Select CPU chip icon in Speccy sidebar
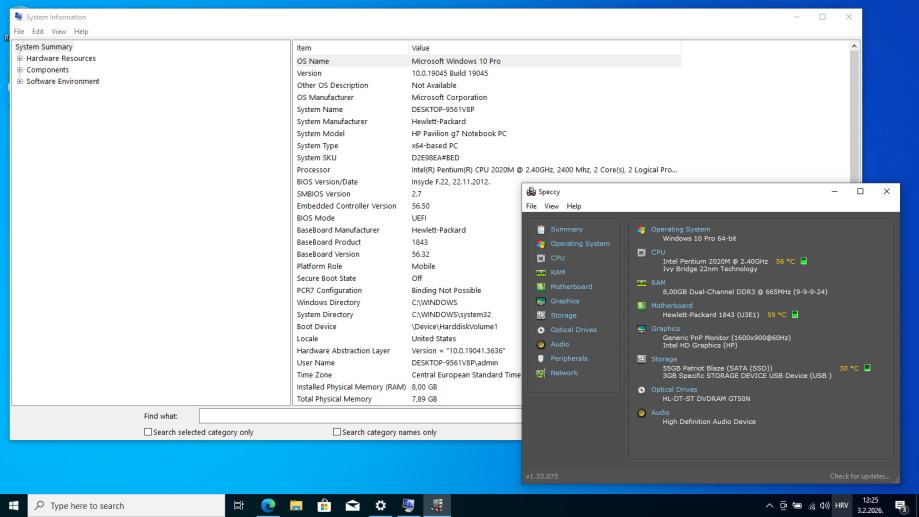The width and height of the screenshot is (919, 517). [x=541, y=258]
